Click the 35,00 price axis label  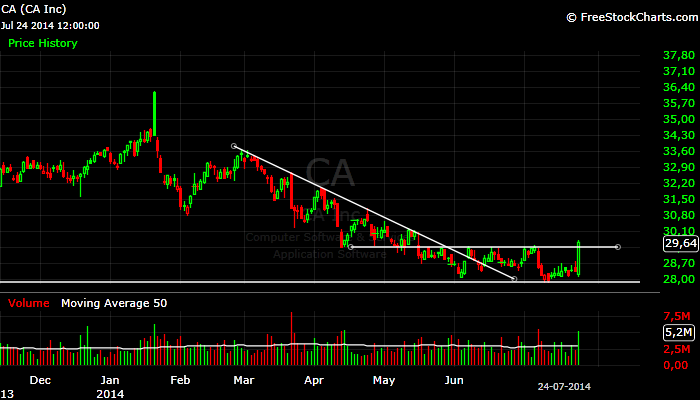tap(679, 119)
